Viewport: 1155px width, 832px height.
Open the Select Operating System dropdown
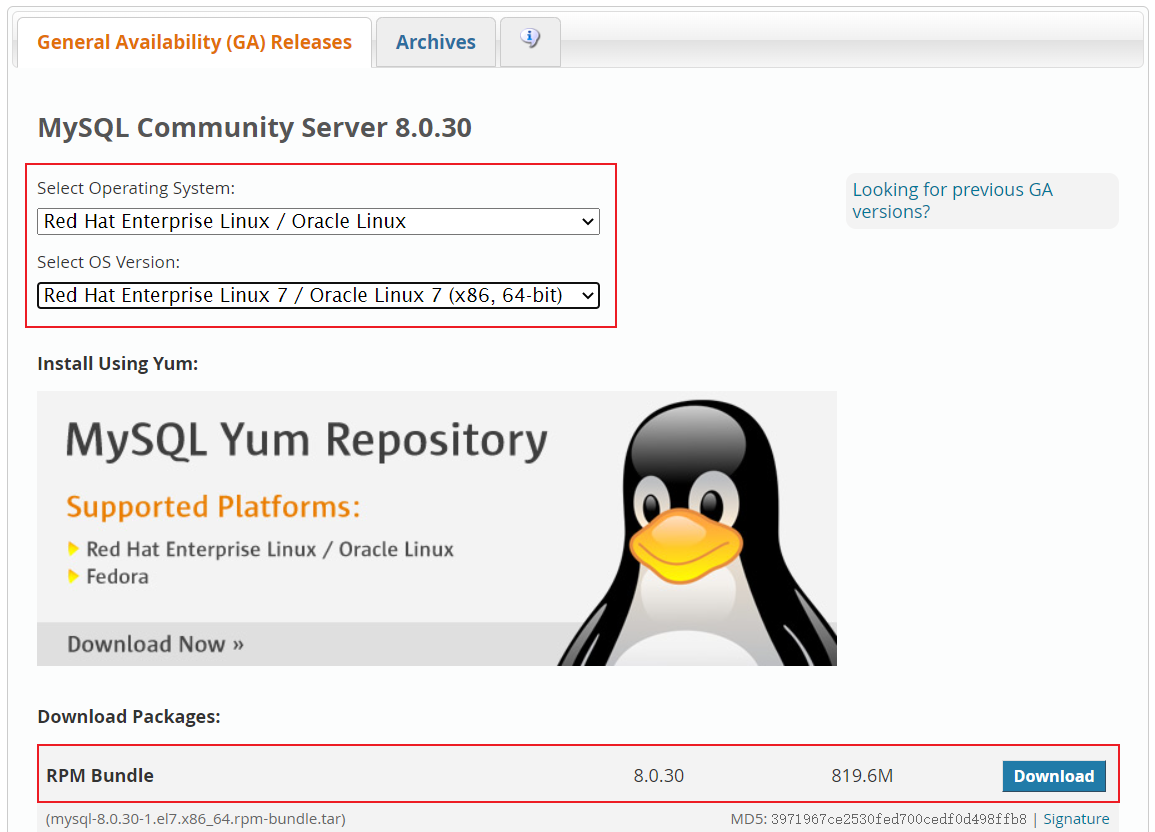coord(318,221)
